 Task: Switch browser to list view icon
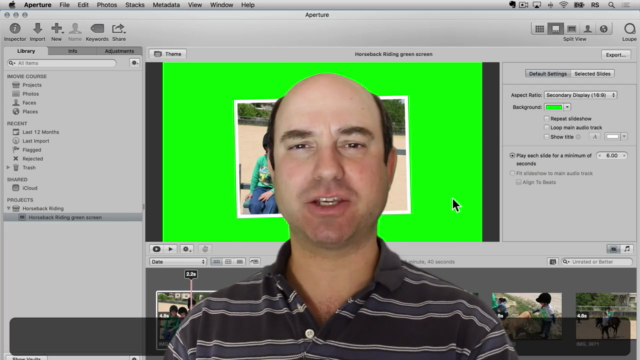tap(240, 262)
